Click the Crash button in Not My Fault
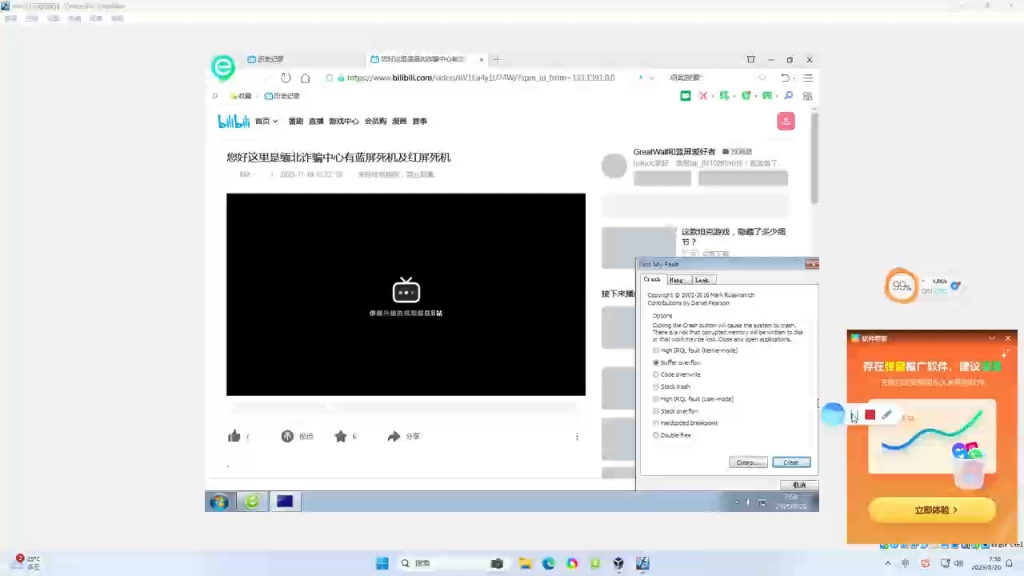Viewport: 1024px width, 576px height. [791, 462]
